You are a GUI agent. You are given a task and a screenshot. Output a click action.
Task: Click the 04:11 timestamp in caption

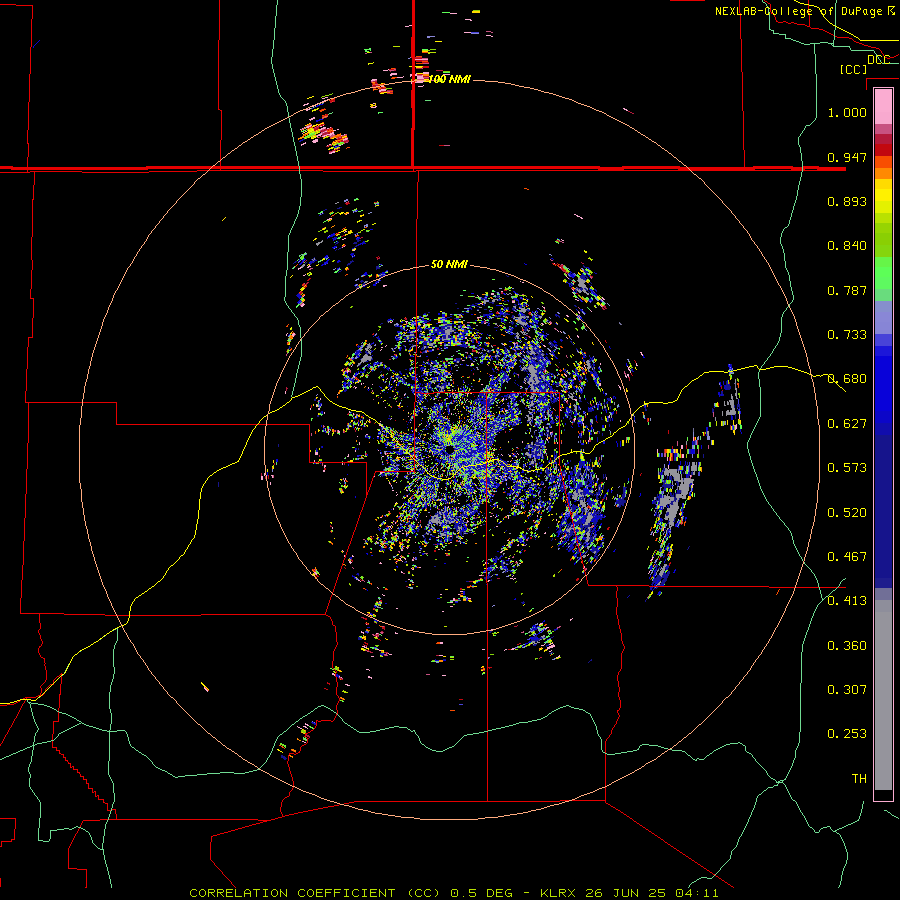click(697, 893)
